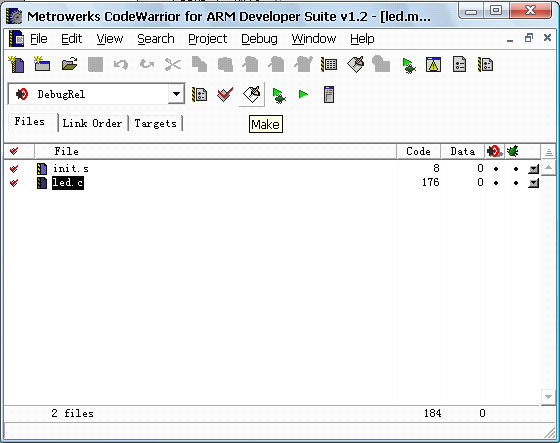Viewport: 560px width, 443px height.
Task: Switch to the Targets tab
Action: [x=156, y=123]
